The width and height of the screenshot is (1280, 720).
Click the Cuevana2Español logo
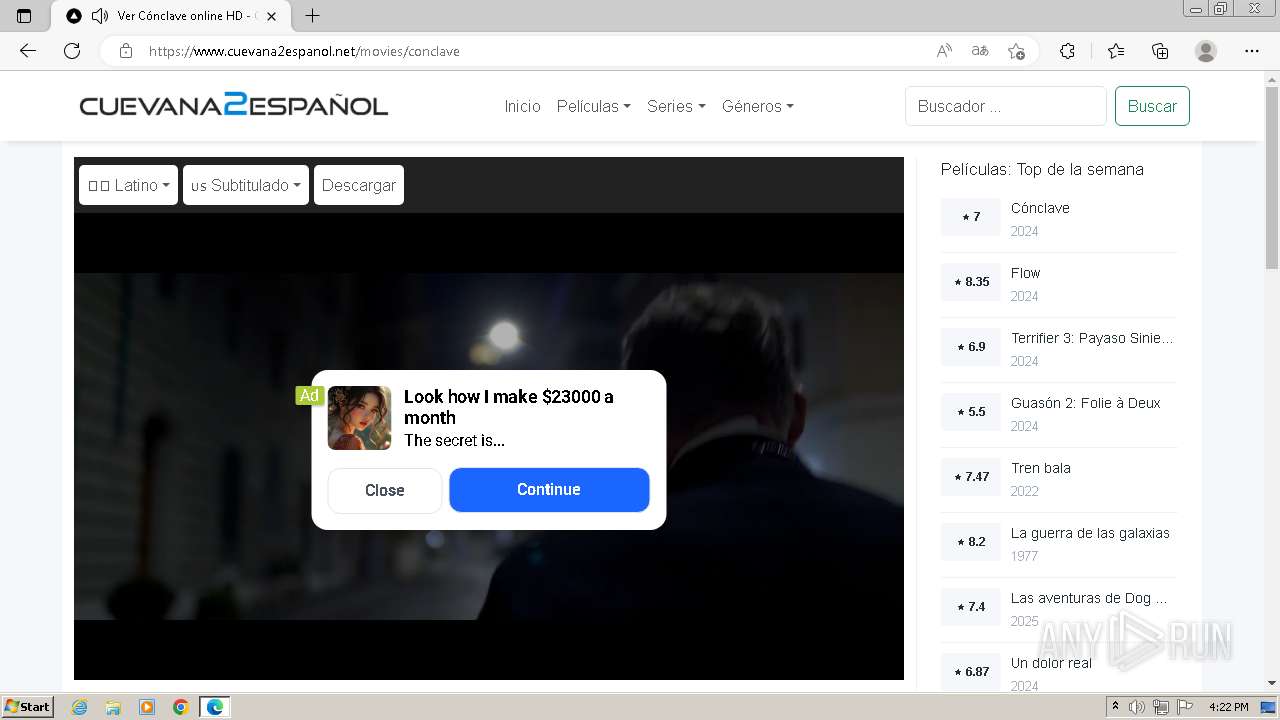(234, 105)
